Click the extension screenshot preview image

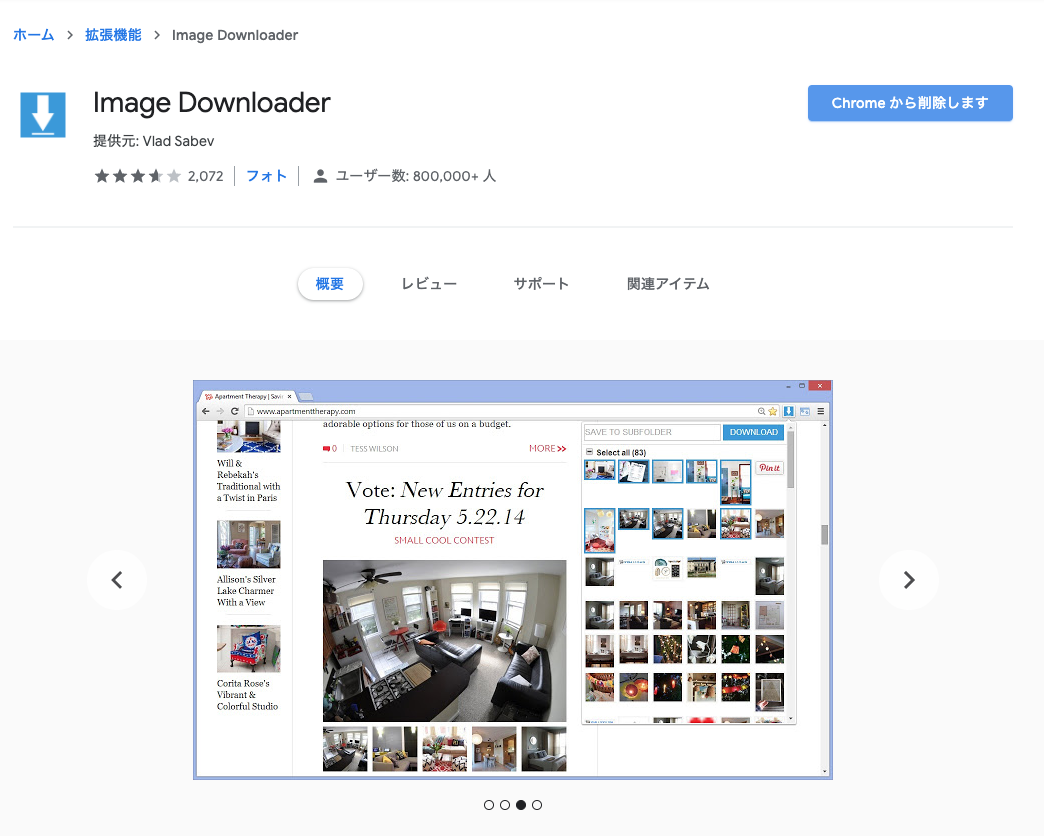pyautogui.click(x=513, y=580)
